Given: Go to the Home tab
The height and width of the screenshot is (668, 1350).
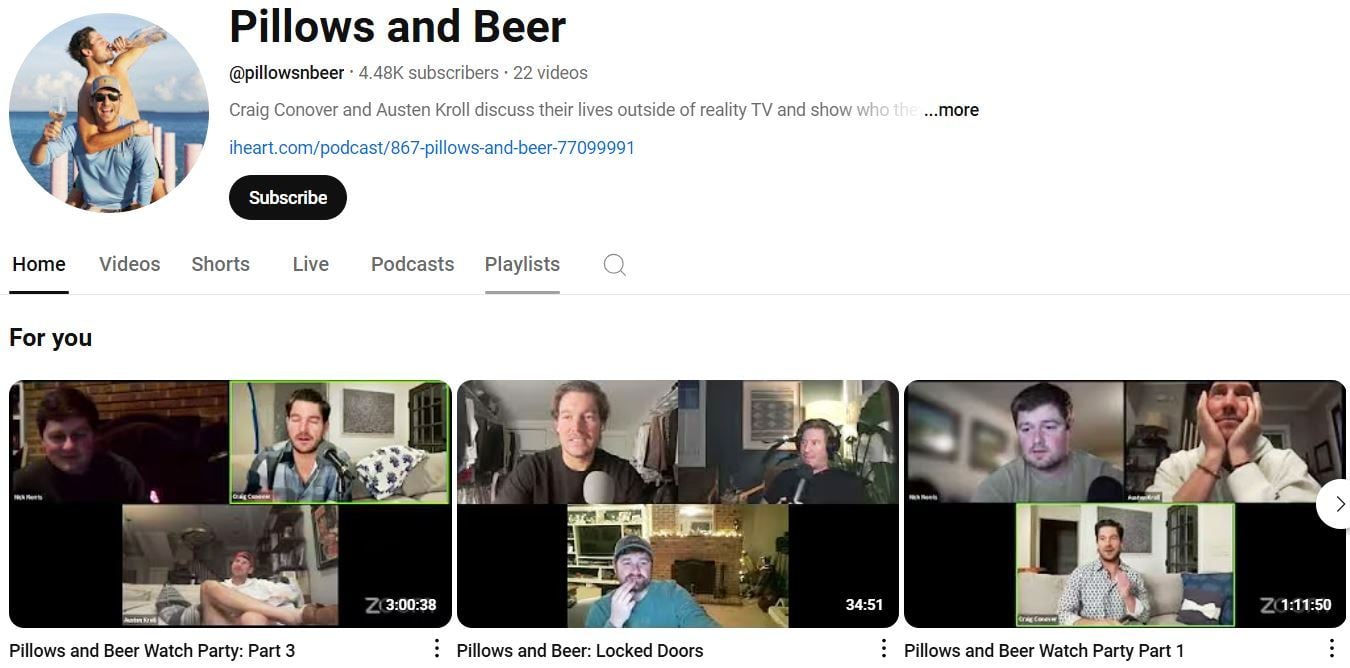Looking at the screenshot, I should (39, 264).
